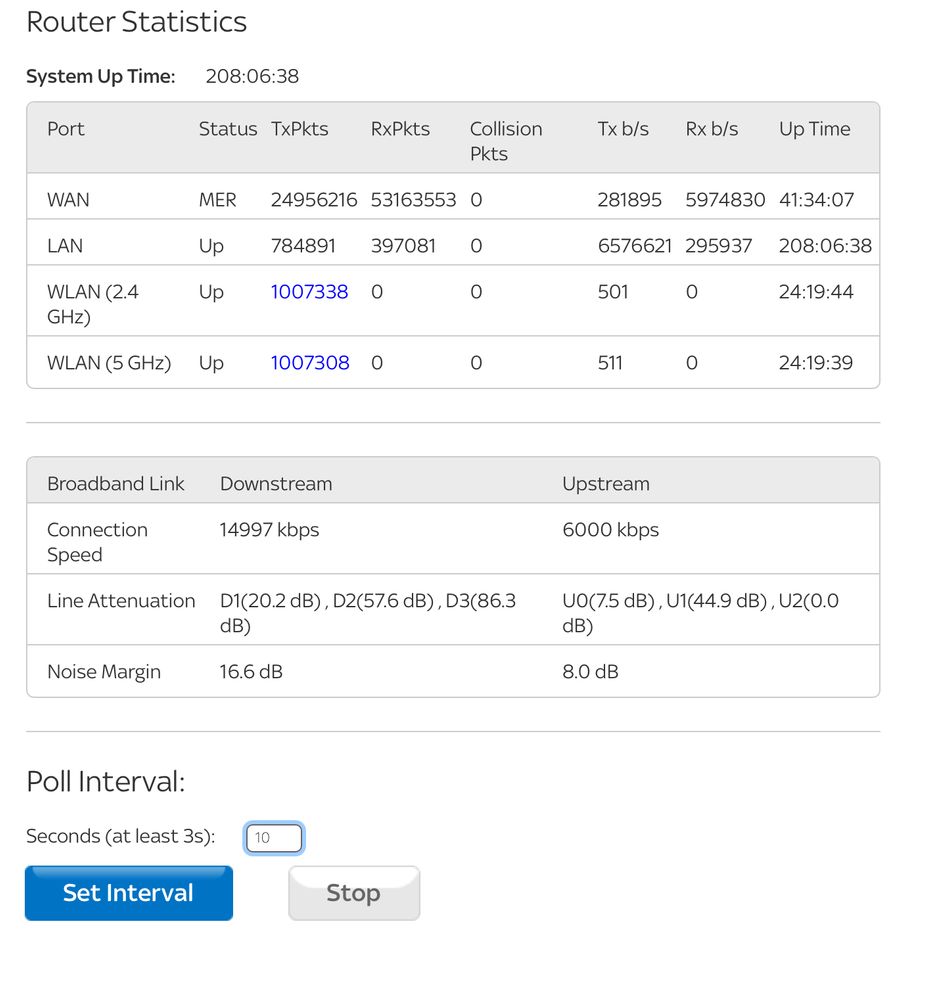Select the WAN row label

pyautogui.click(x=68, y=200)
